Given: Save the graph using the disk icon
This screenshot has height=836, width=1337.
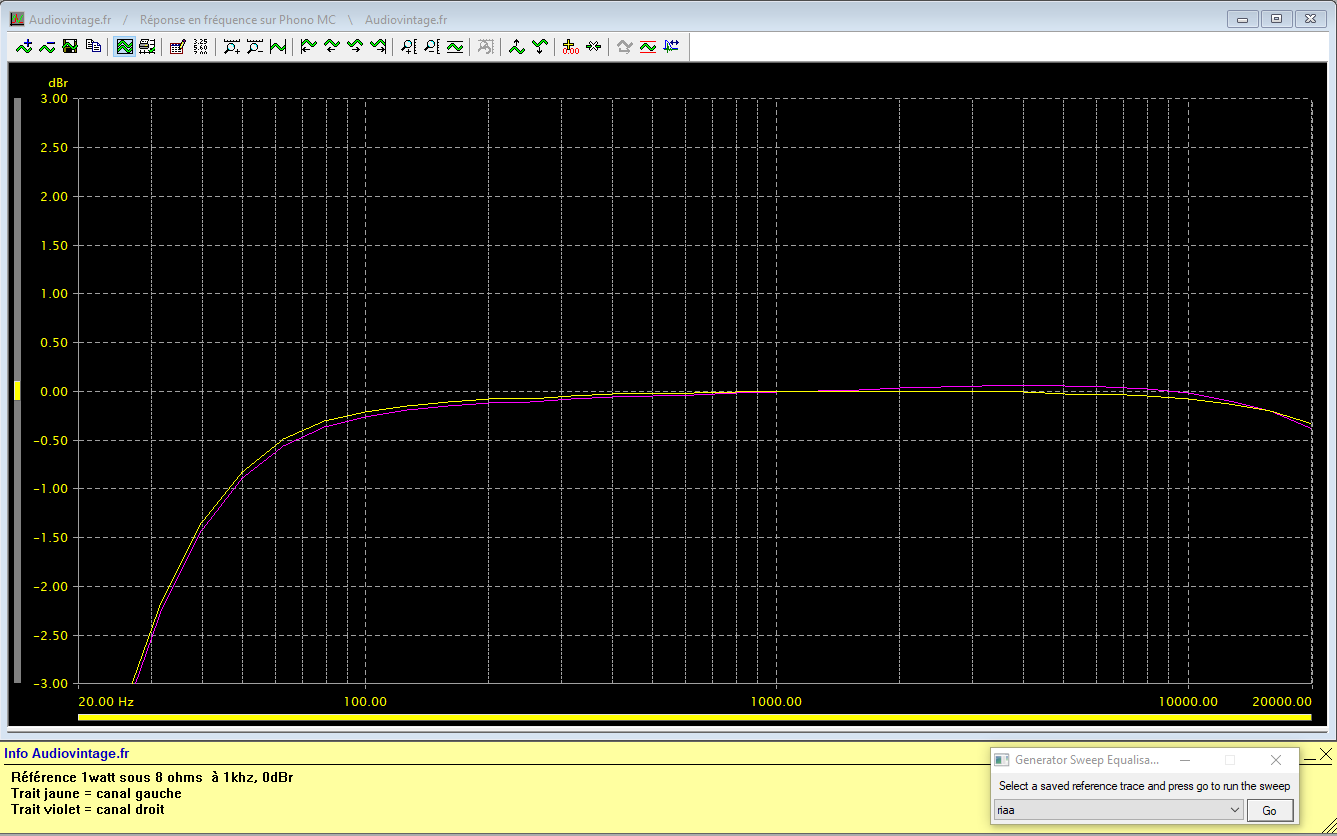Looking at the screenshot, I should [70, 46].
